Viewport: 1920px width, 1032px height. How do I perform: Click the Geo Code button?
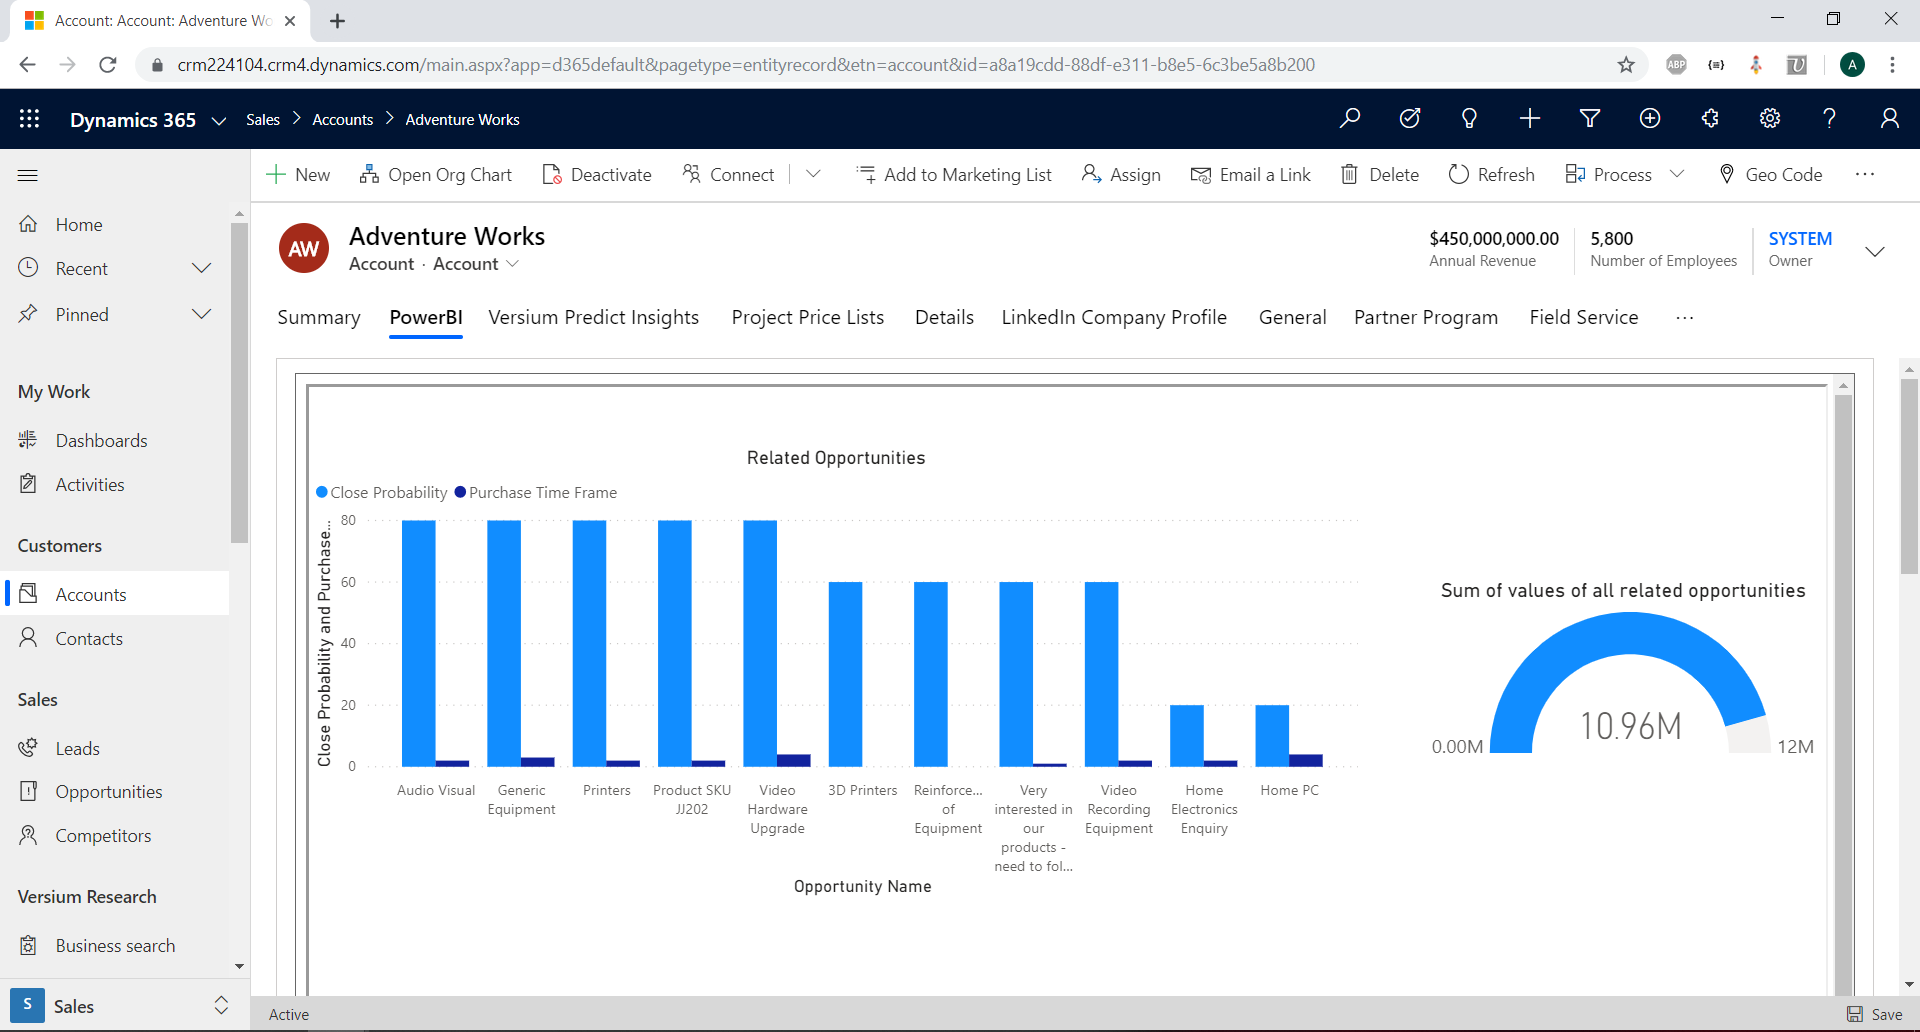[1771, 174]
